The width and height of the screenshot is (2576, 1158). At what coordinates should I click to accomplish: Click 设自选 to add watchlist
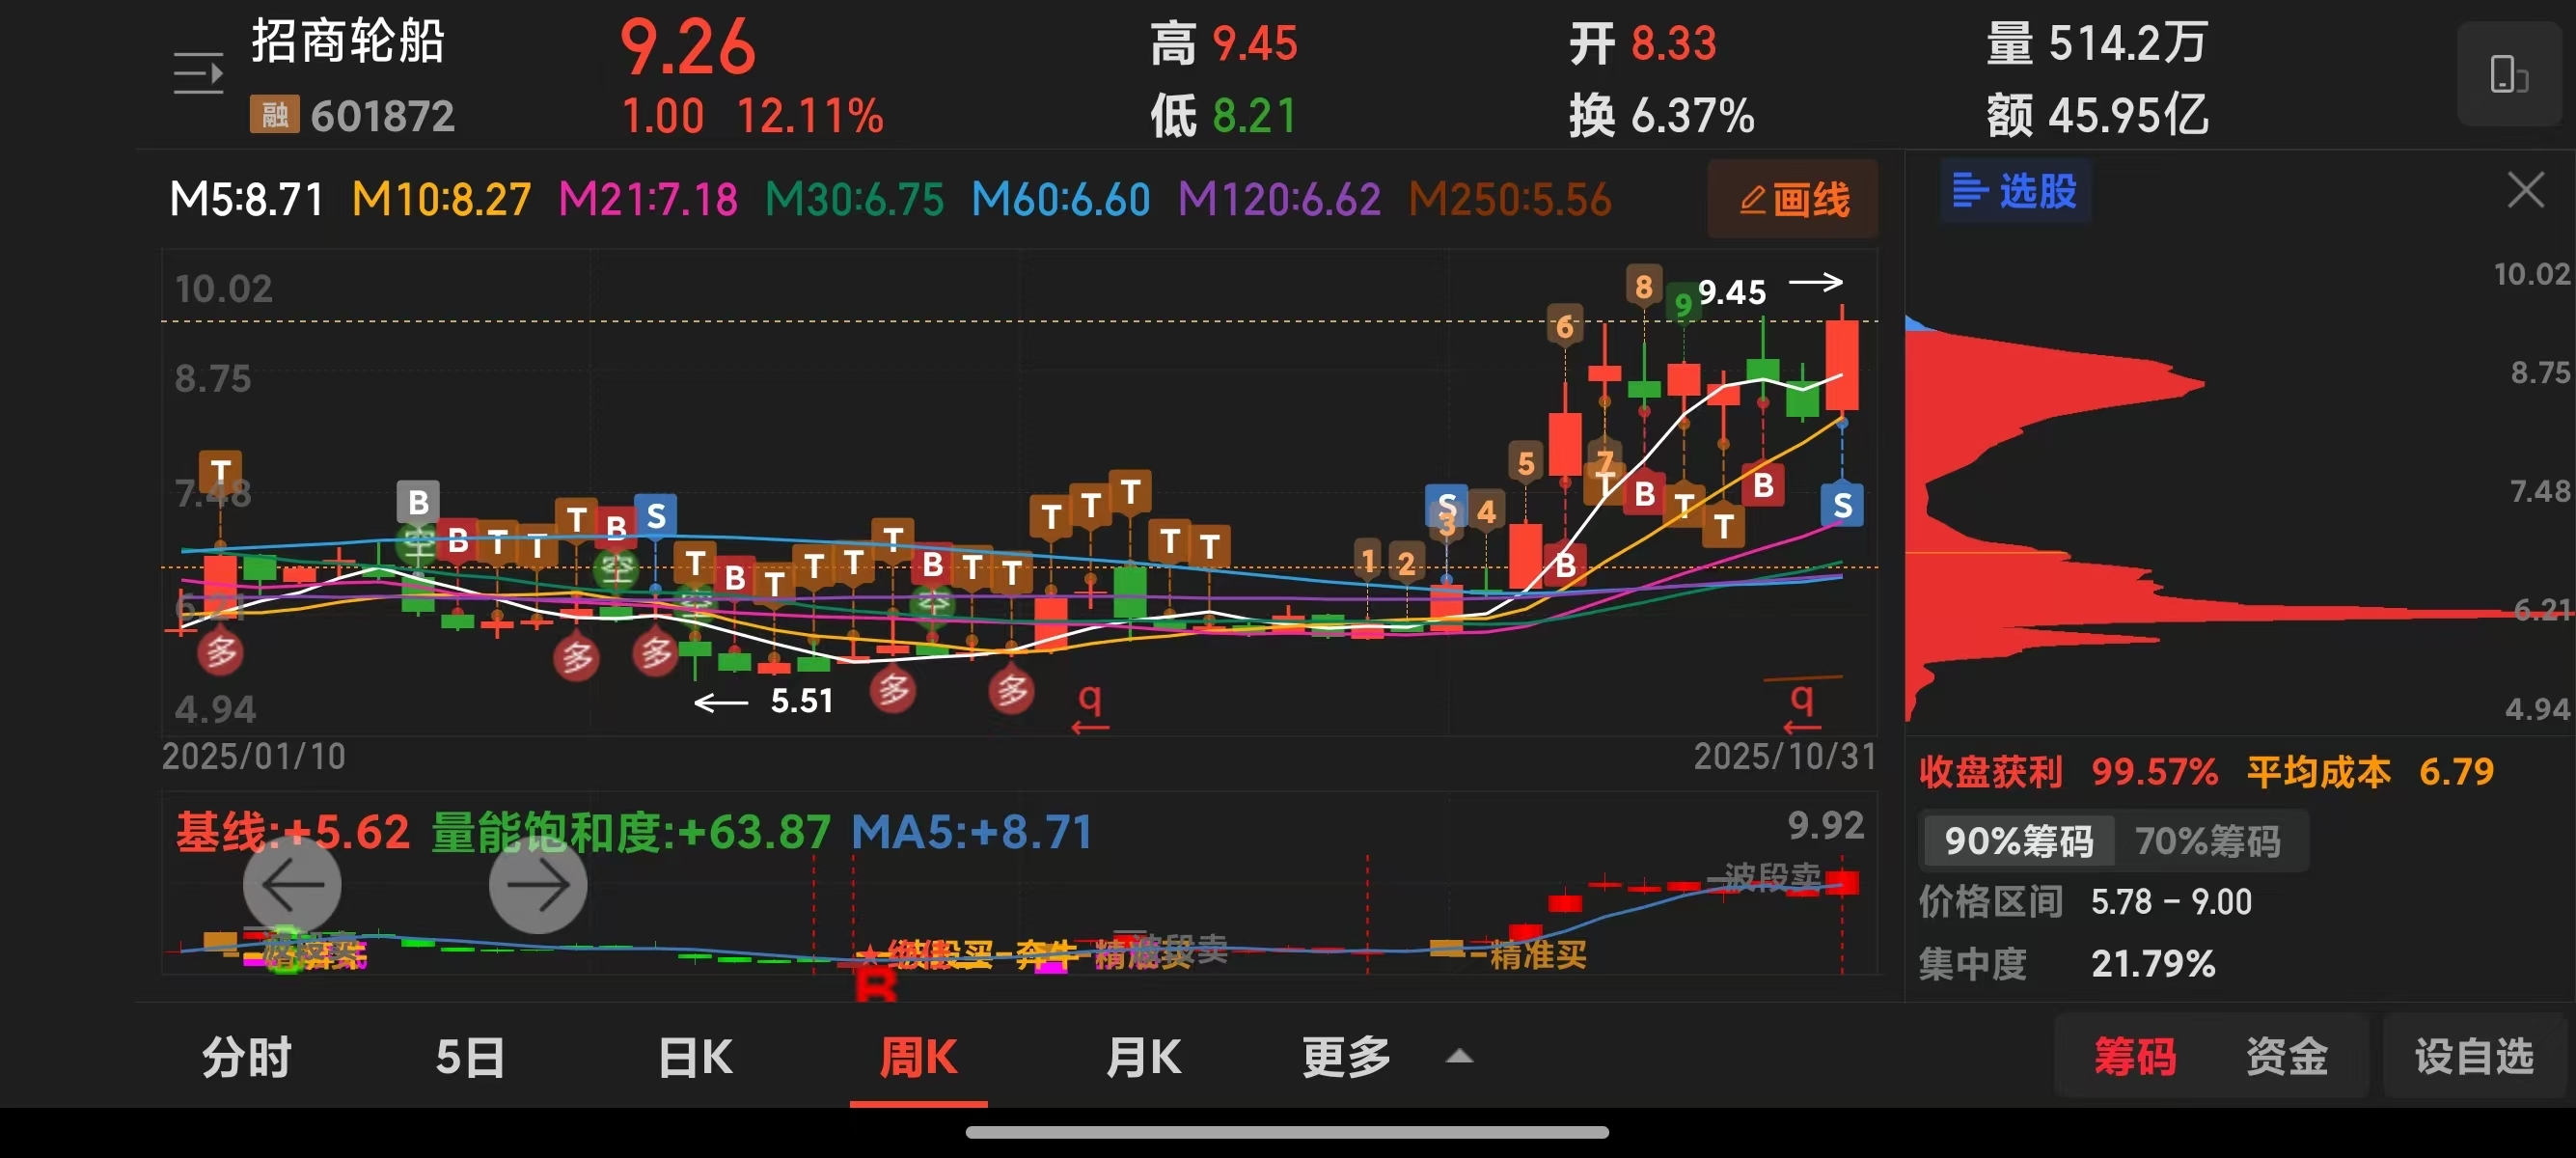pos(2474,1056)
